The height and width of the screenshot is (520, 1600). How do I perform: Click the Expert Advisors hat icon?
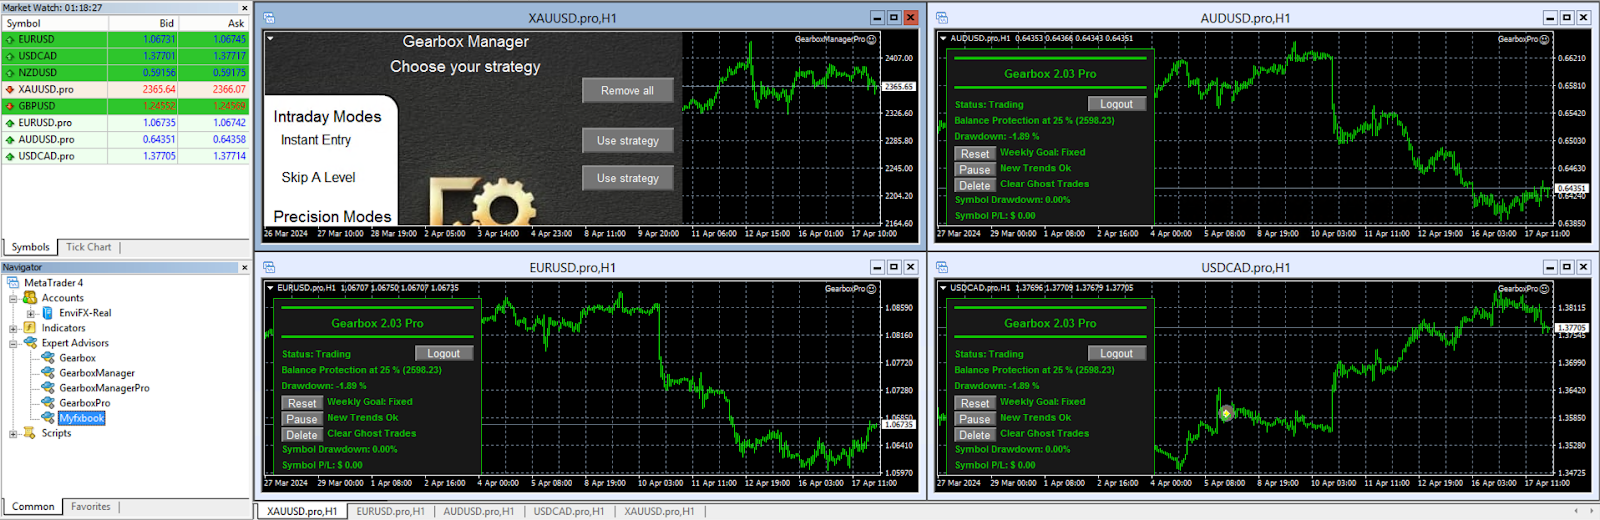30,343
